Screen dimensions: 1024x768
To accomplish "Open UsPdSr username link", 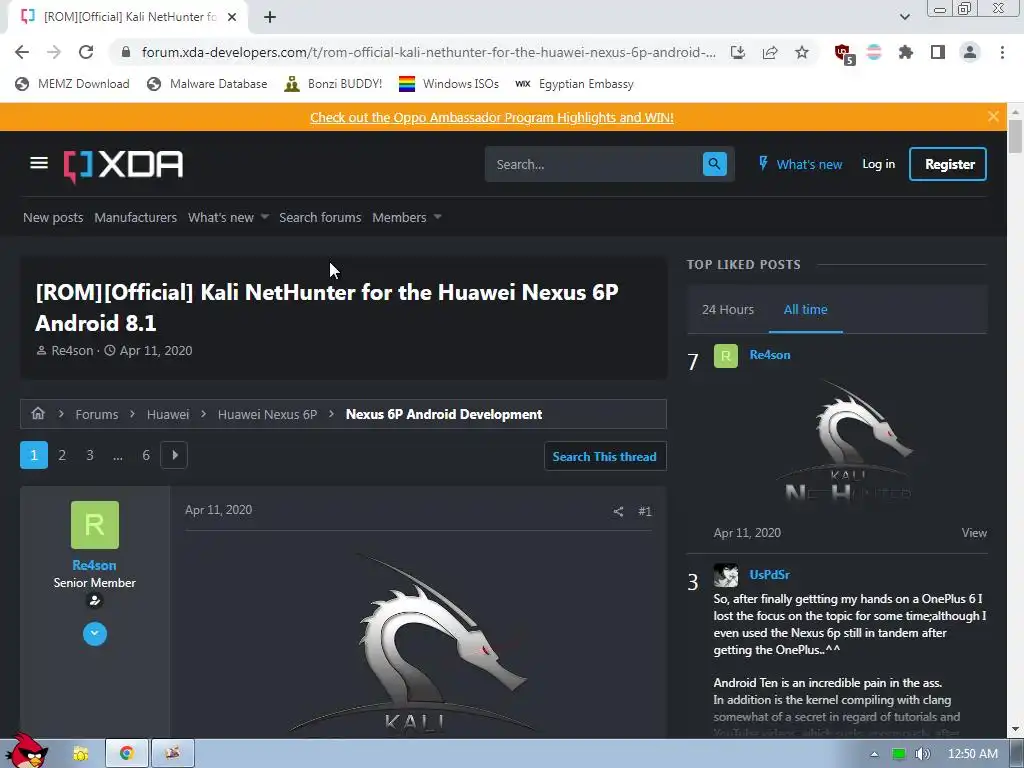I will point(769,575).
